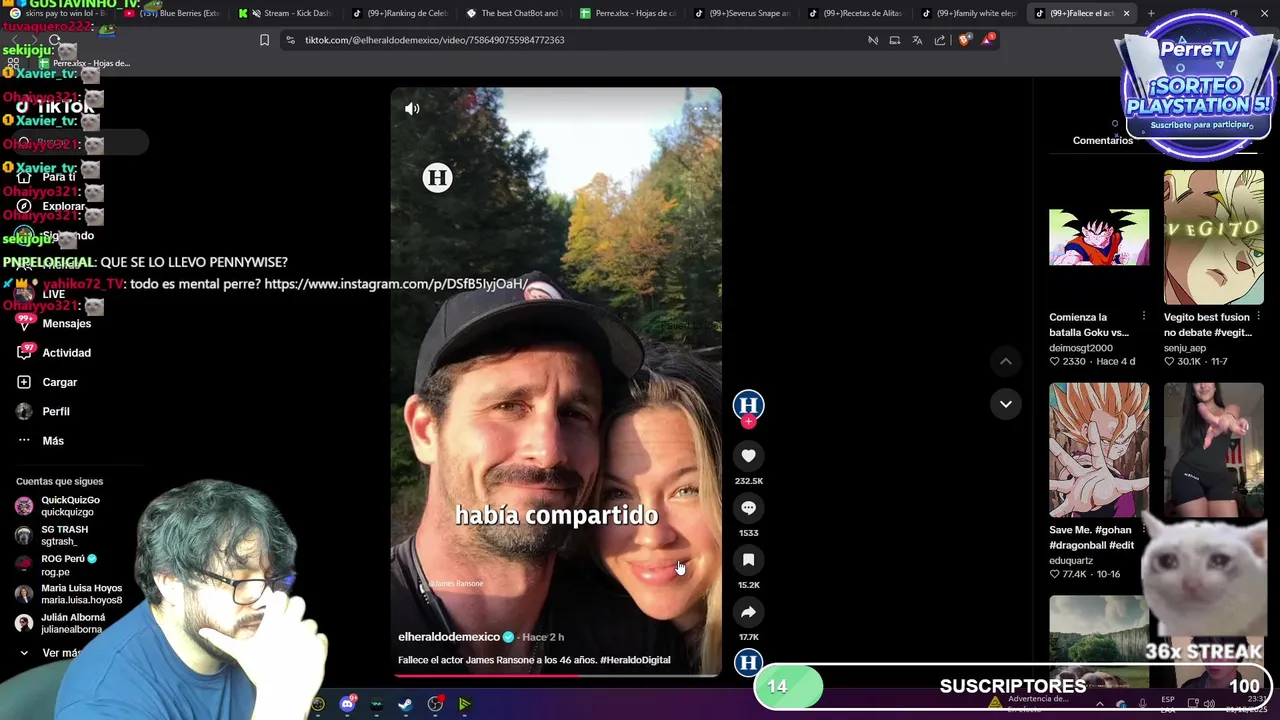Click the share arrow icon by the video
The image size is (1280, 720).
click(x=748, y=612)
